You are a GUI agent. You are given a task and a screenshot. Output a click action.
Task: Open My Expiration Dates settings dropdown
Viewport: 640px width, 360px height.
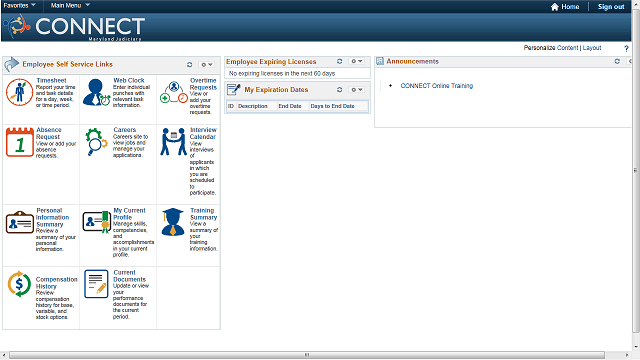click(357, 89)
